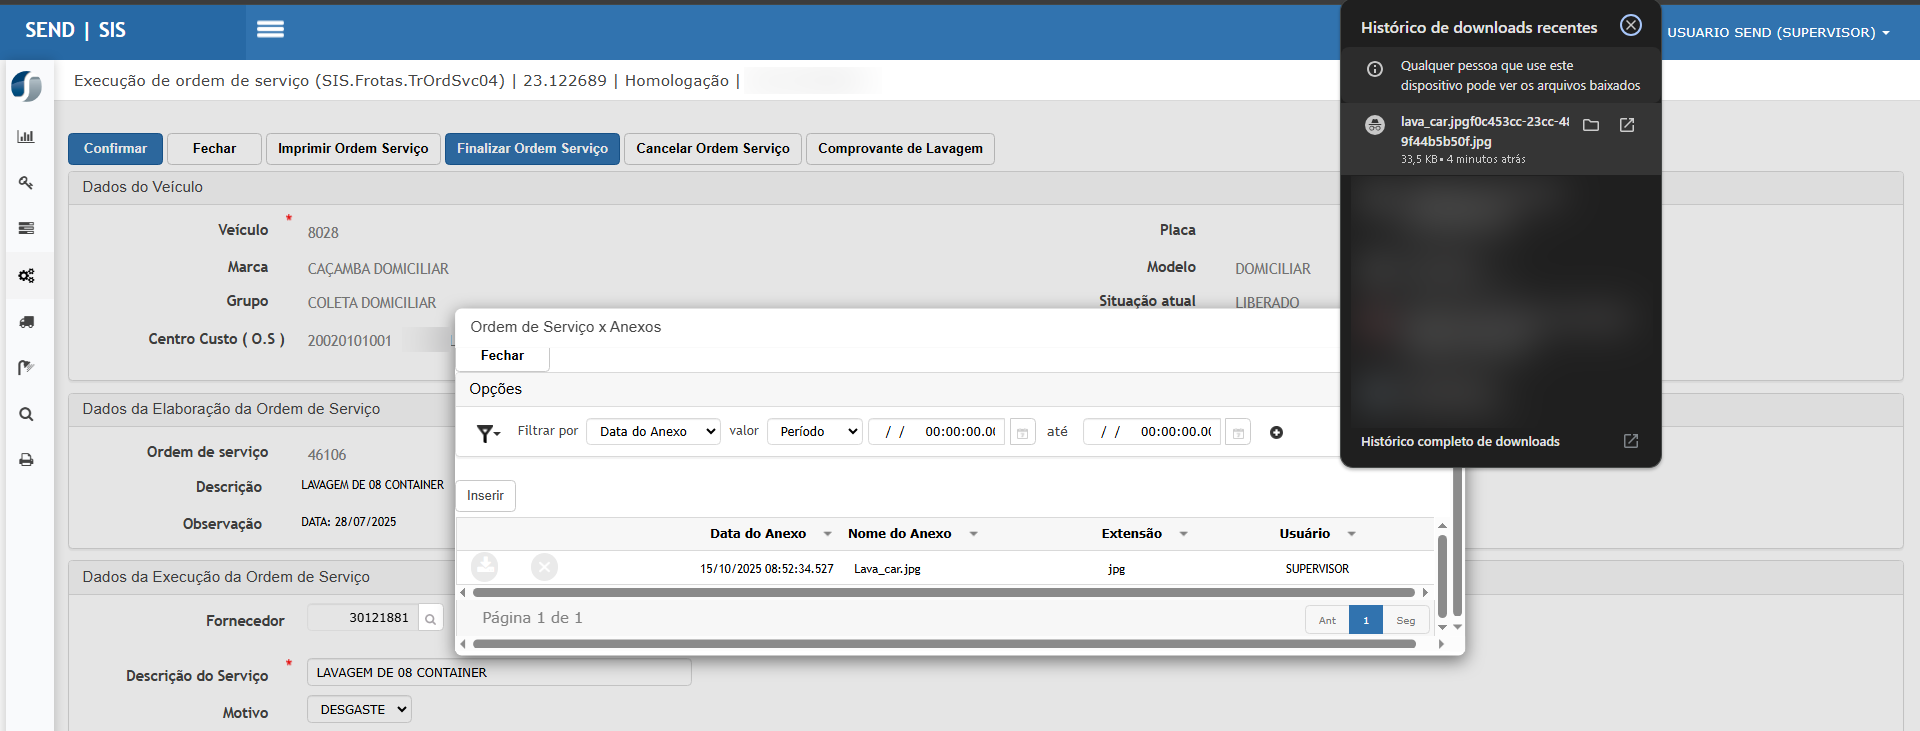
Task: Click the truck icon in the sidebar
Action: click(x=26, y=322)
